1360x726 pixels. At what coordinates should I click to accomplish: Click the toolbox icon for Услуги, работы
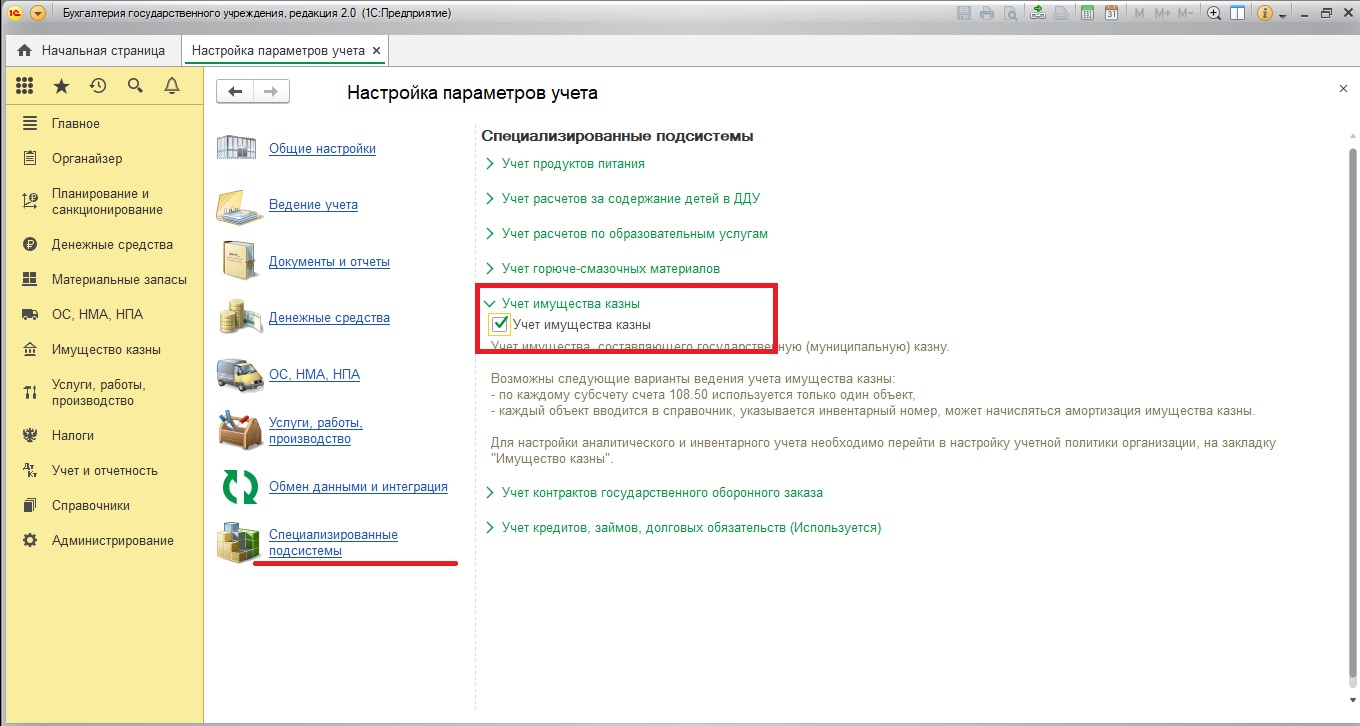pos(238,431)
